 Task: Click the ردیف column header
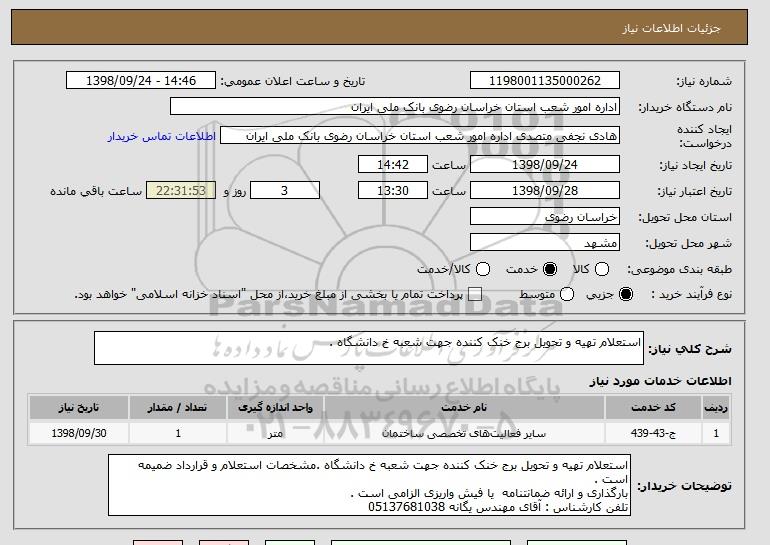click(x=716, y=408)
